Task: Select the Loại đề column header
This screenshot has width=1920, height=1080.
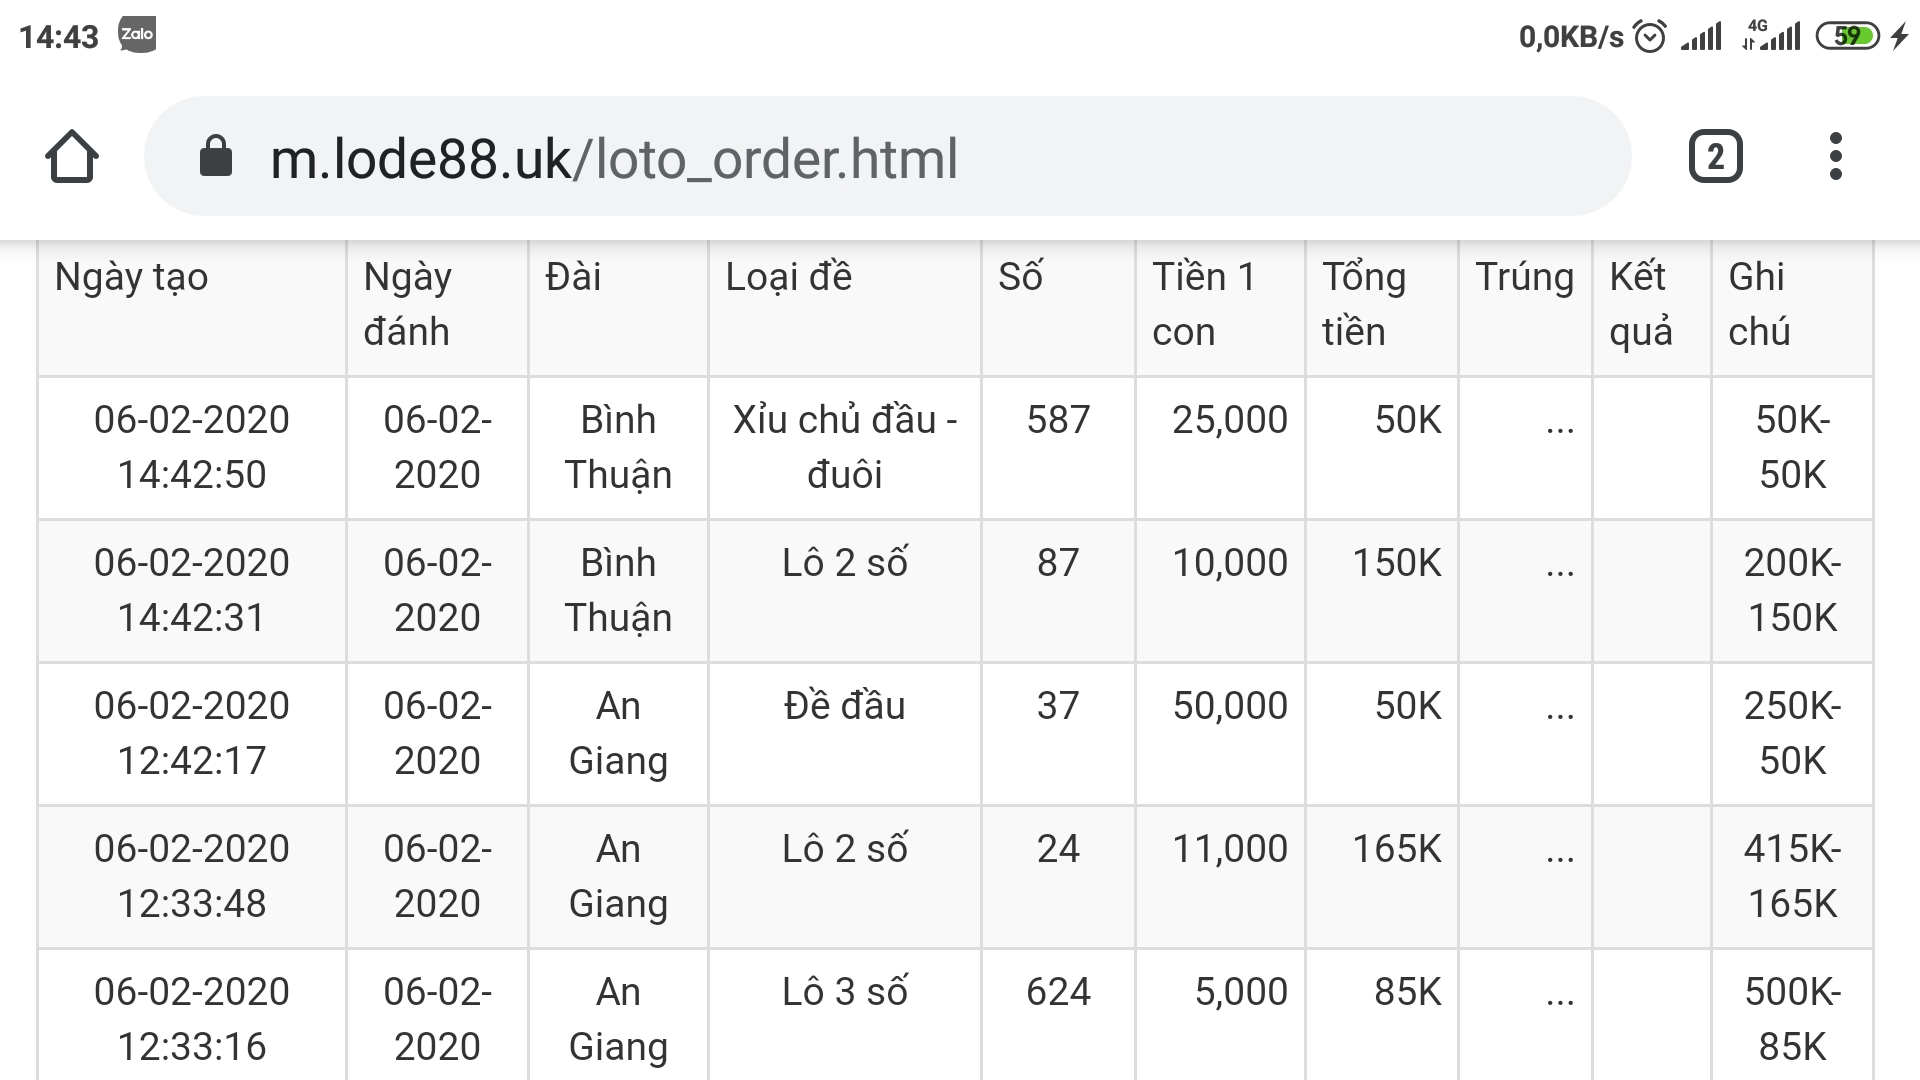Action: tap(788, 277)
